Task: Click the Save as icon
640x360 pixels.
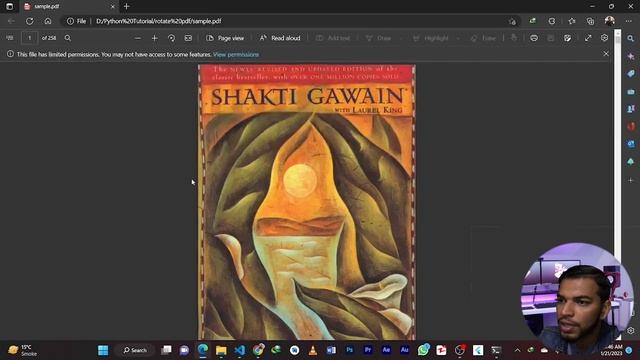Action: [x=567, y=38]
